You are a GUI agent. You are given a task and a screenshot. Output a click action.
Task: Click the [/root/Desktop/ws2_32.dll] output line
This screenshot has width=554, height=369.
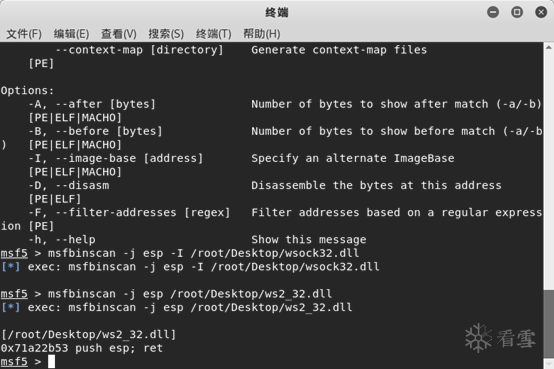(88, 334)
